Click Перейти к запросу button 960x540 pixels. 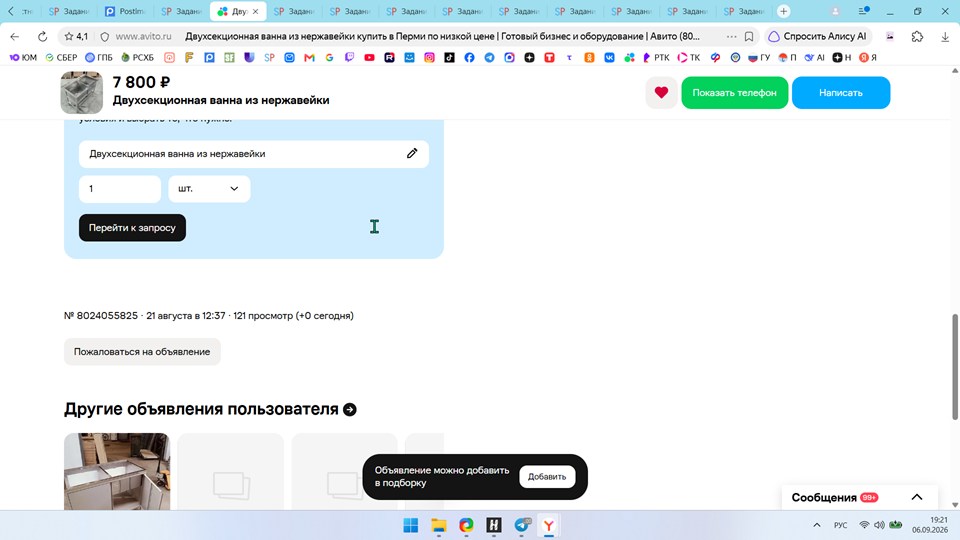click(132, 228)
